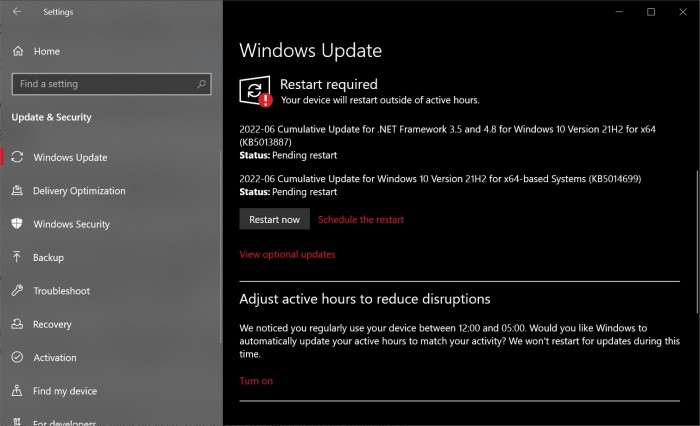Viewport: 700px width, 426px height.
Task: Click the Home icon in sidebar
Action: pyautogui.click(x=17, y=51)
